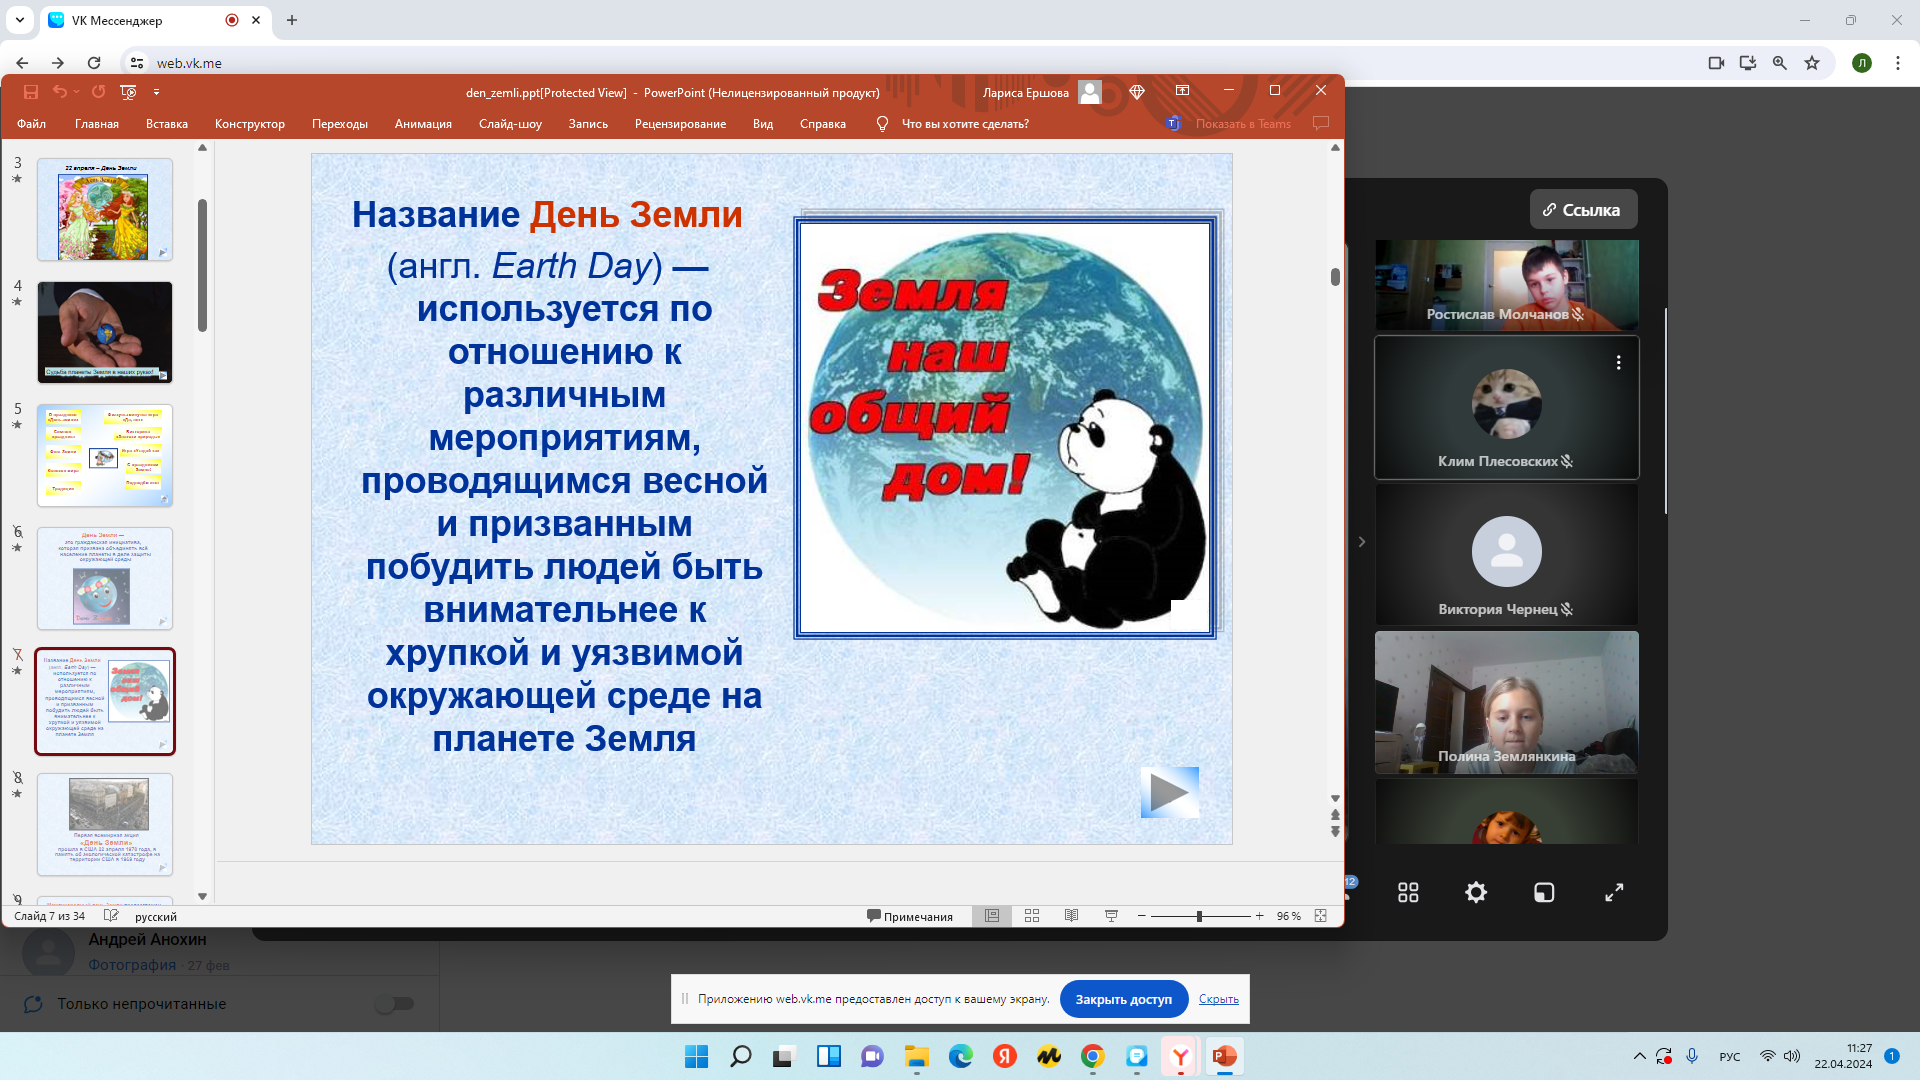This screenshot has width=1920, height=1080.
Task: Open ribbon display options icon
Action: coord(1183,91)
